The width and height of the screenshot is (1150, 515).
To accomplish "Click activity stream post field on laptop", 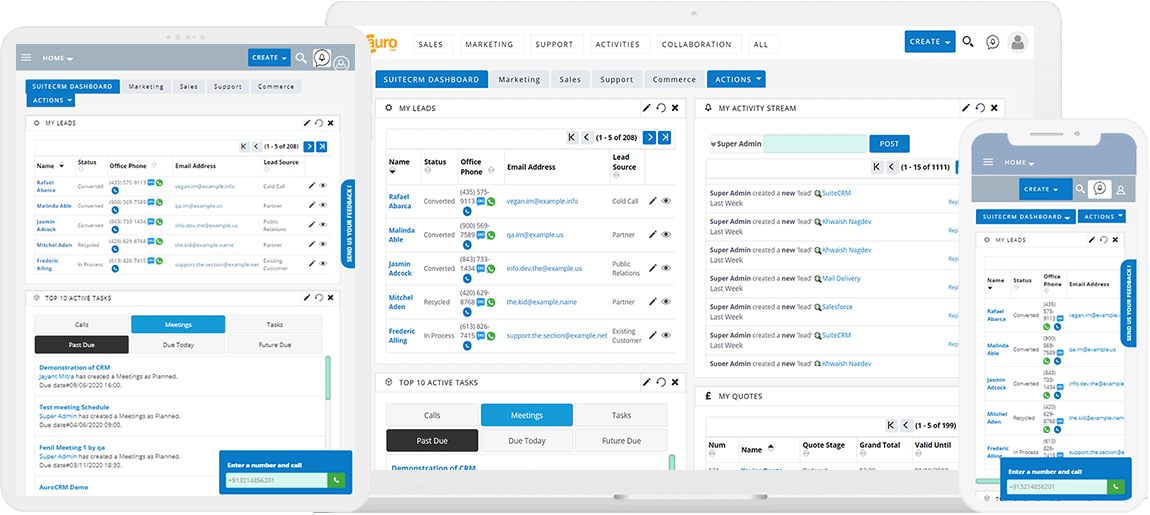I will coord(815,144).
